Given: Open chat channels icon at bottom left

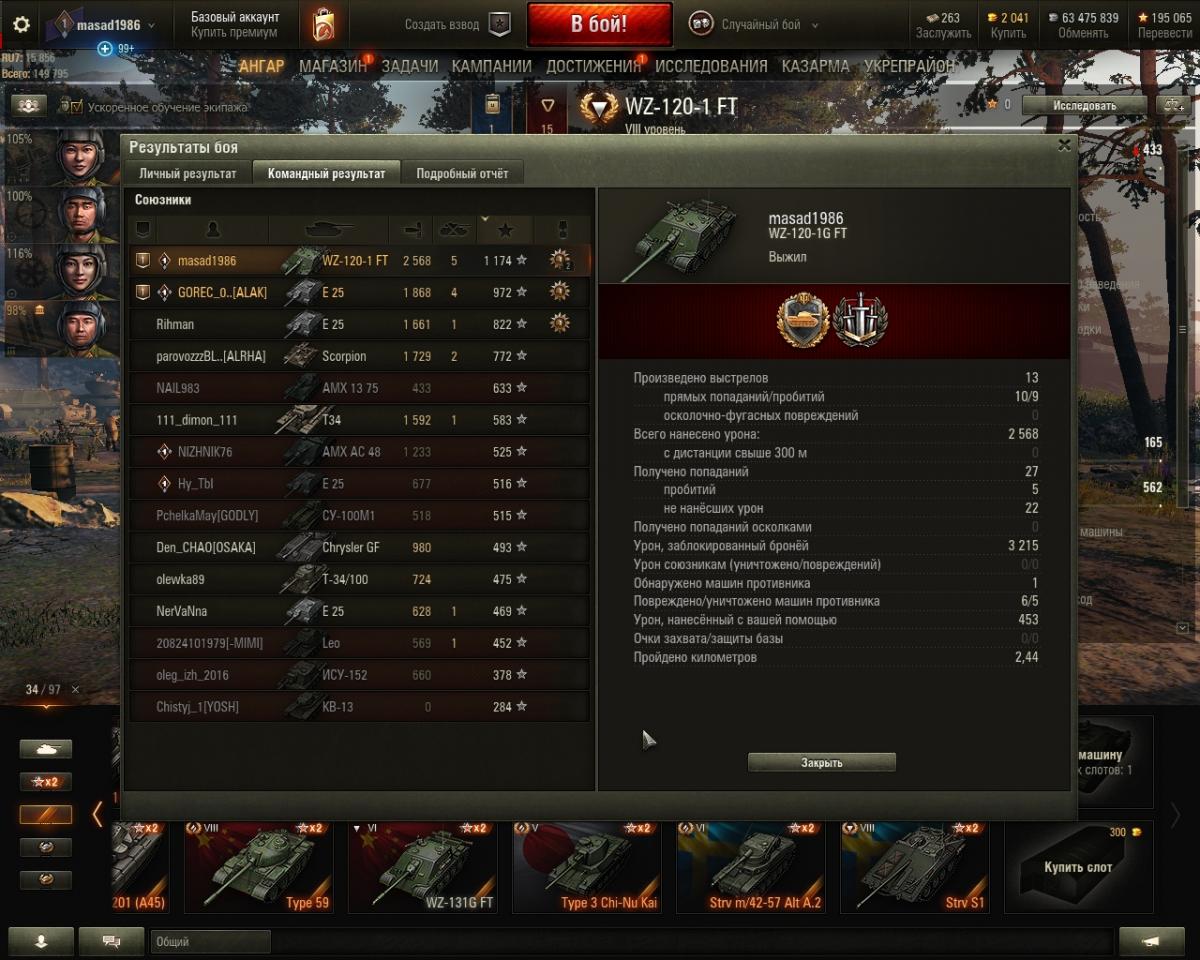Looking at the screenshot, I should (x=111, y=941).
